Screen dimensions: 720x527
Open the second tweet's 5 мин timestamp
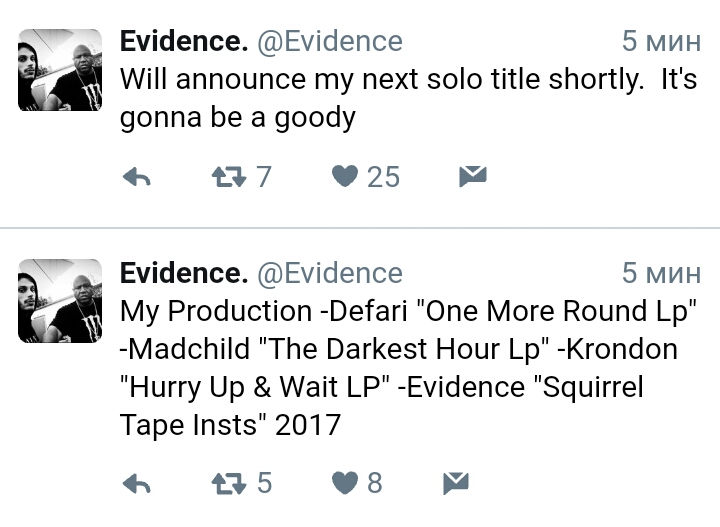click(661, 273)
